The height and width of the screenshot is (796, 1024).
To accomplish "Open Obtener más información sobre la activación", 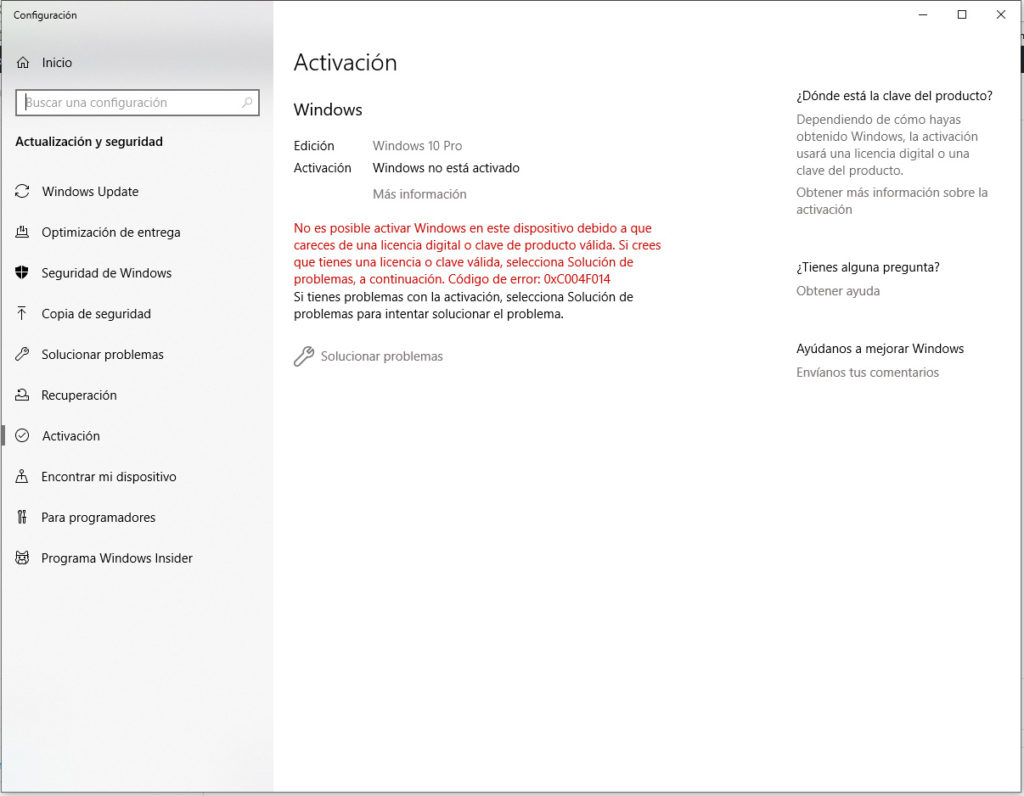I will coord(891,200).
